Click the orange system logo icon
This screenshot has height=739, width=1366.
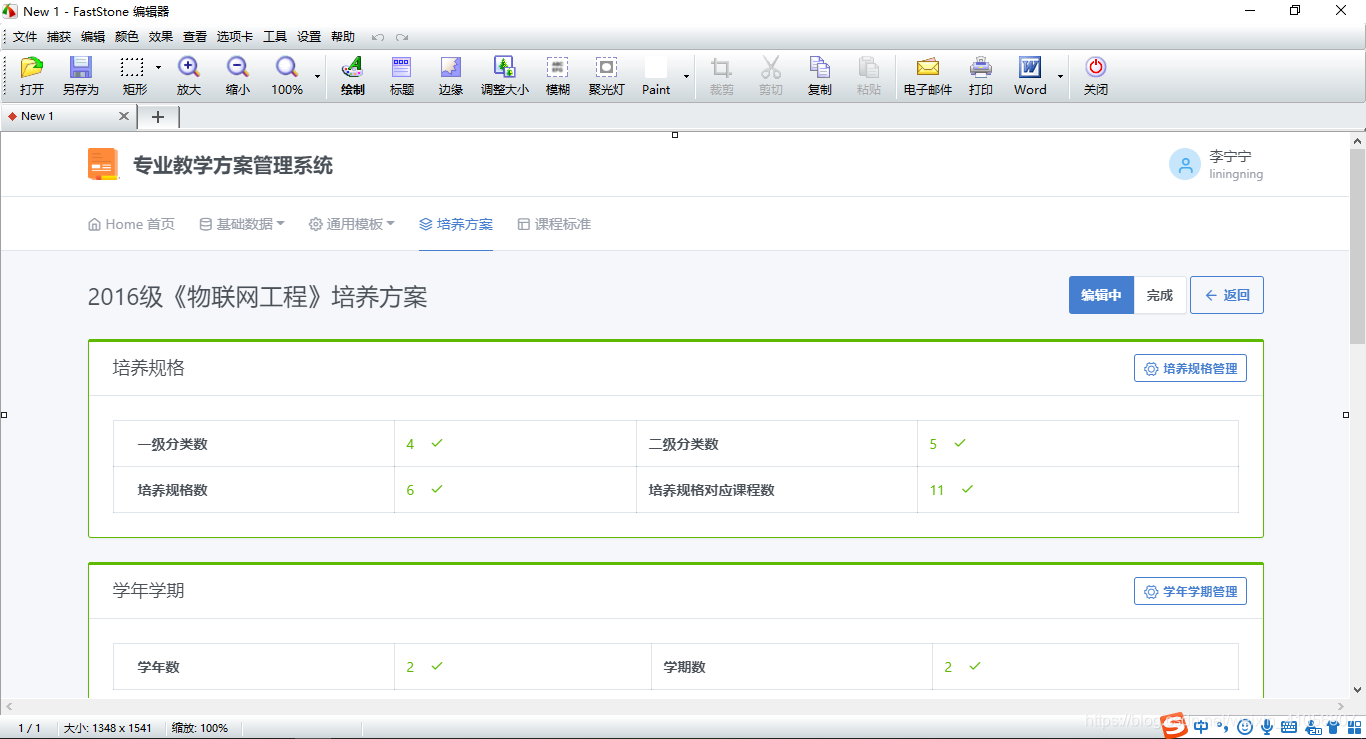(103, 164)
